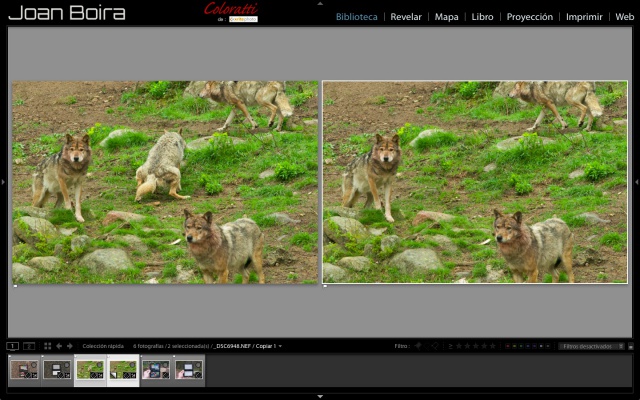
Task: Go to the Mapa module
Action: tap(446, 17)
